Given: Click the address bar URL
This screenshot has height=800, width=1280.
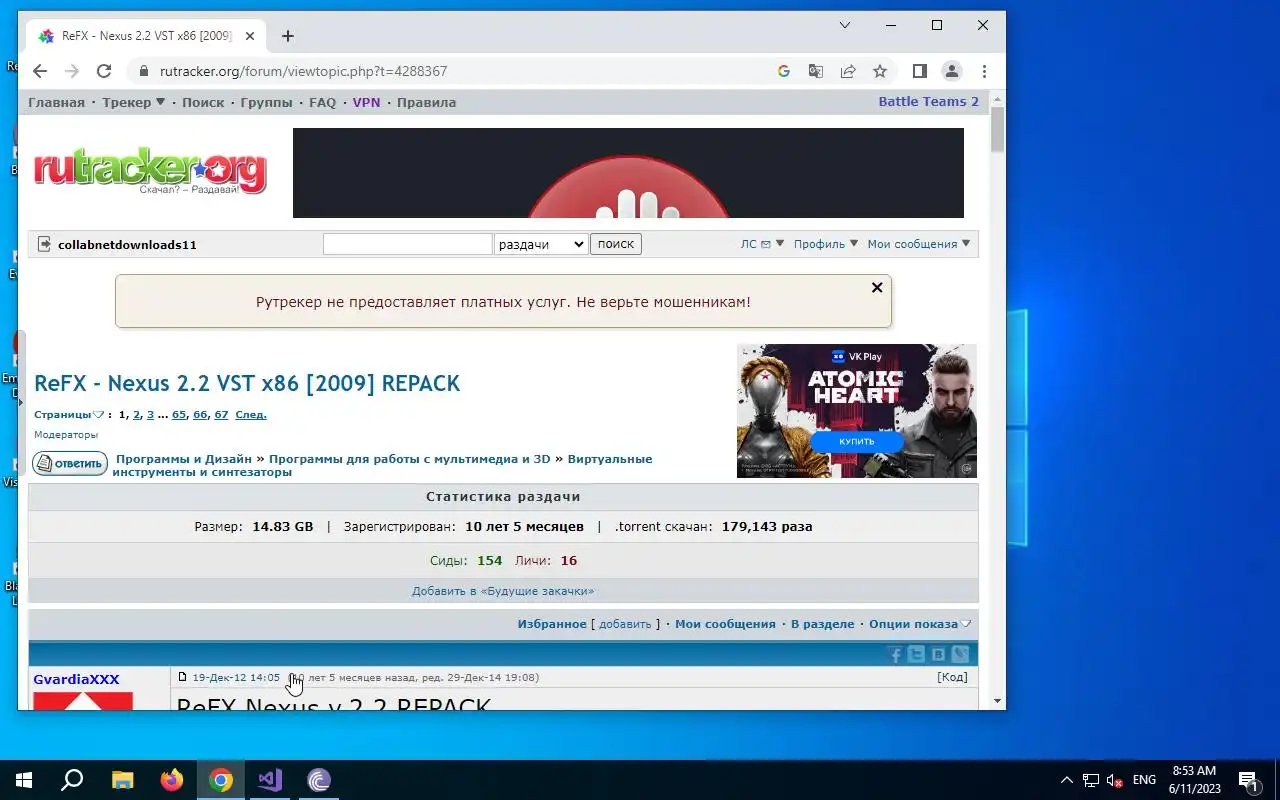Looking at the screenshot, I should (x=304, y=71).
